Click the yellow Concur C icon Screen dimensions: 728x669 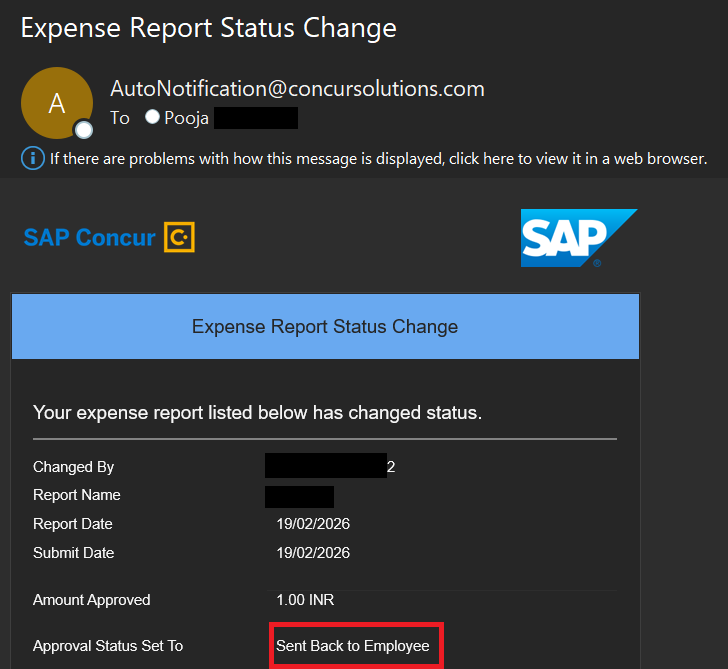click(179, 237)
